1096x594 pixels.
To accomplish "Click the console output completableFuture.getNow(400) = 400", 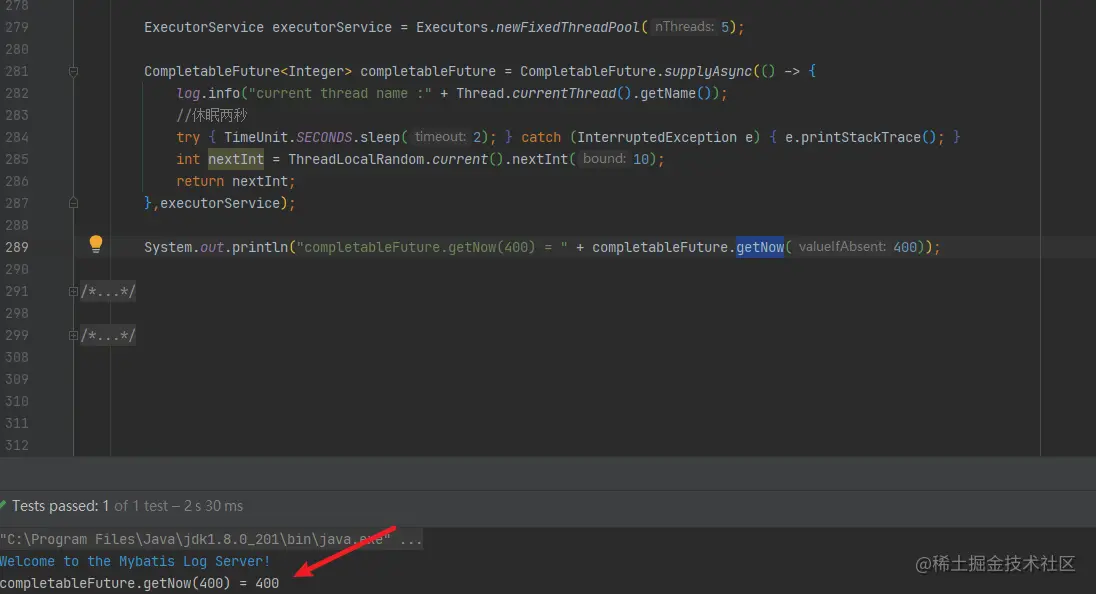I will click(x=140, y=583).
